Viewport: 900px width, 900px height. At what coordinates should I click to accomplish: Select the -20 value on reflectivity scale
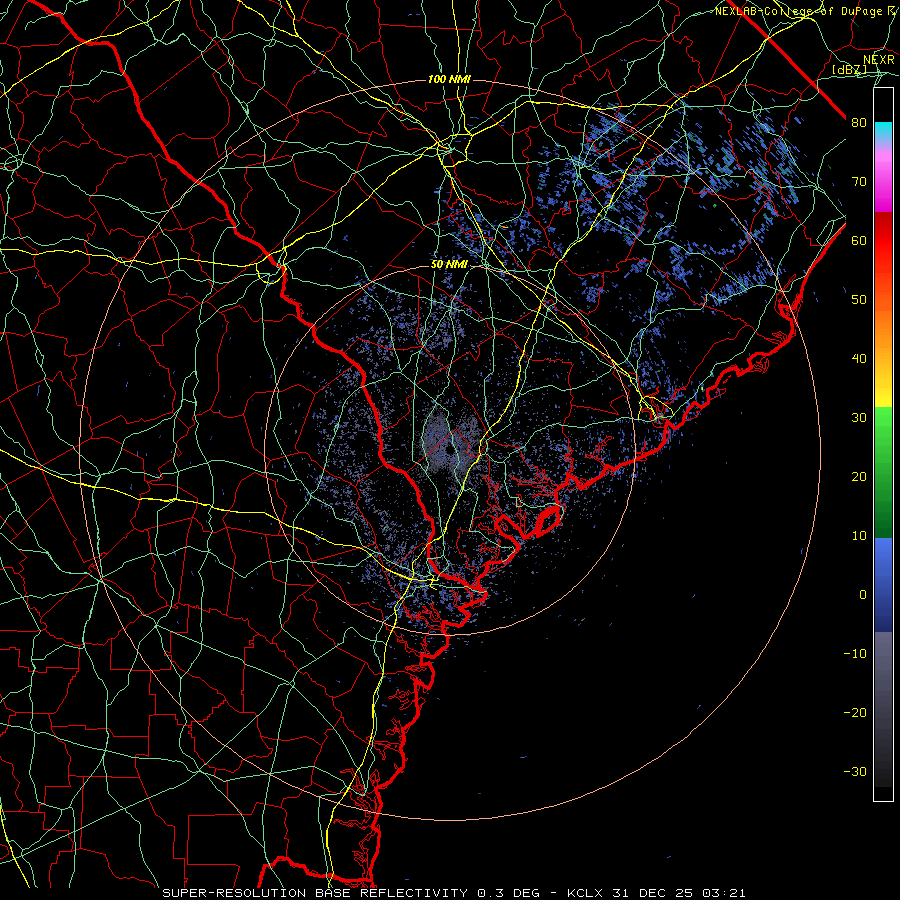[855, 712]
